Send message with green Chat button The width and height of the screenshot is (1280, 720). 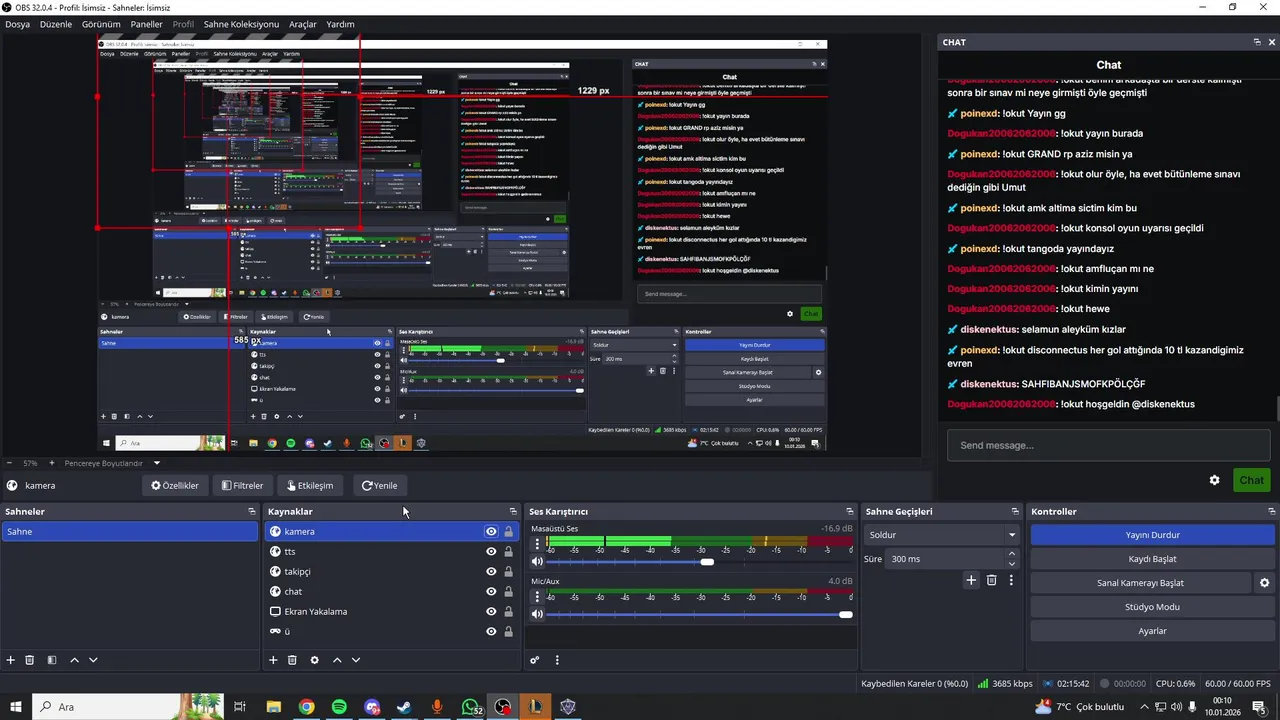click(1252, 480)
